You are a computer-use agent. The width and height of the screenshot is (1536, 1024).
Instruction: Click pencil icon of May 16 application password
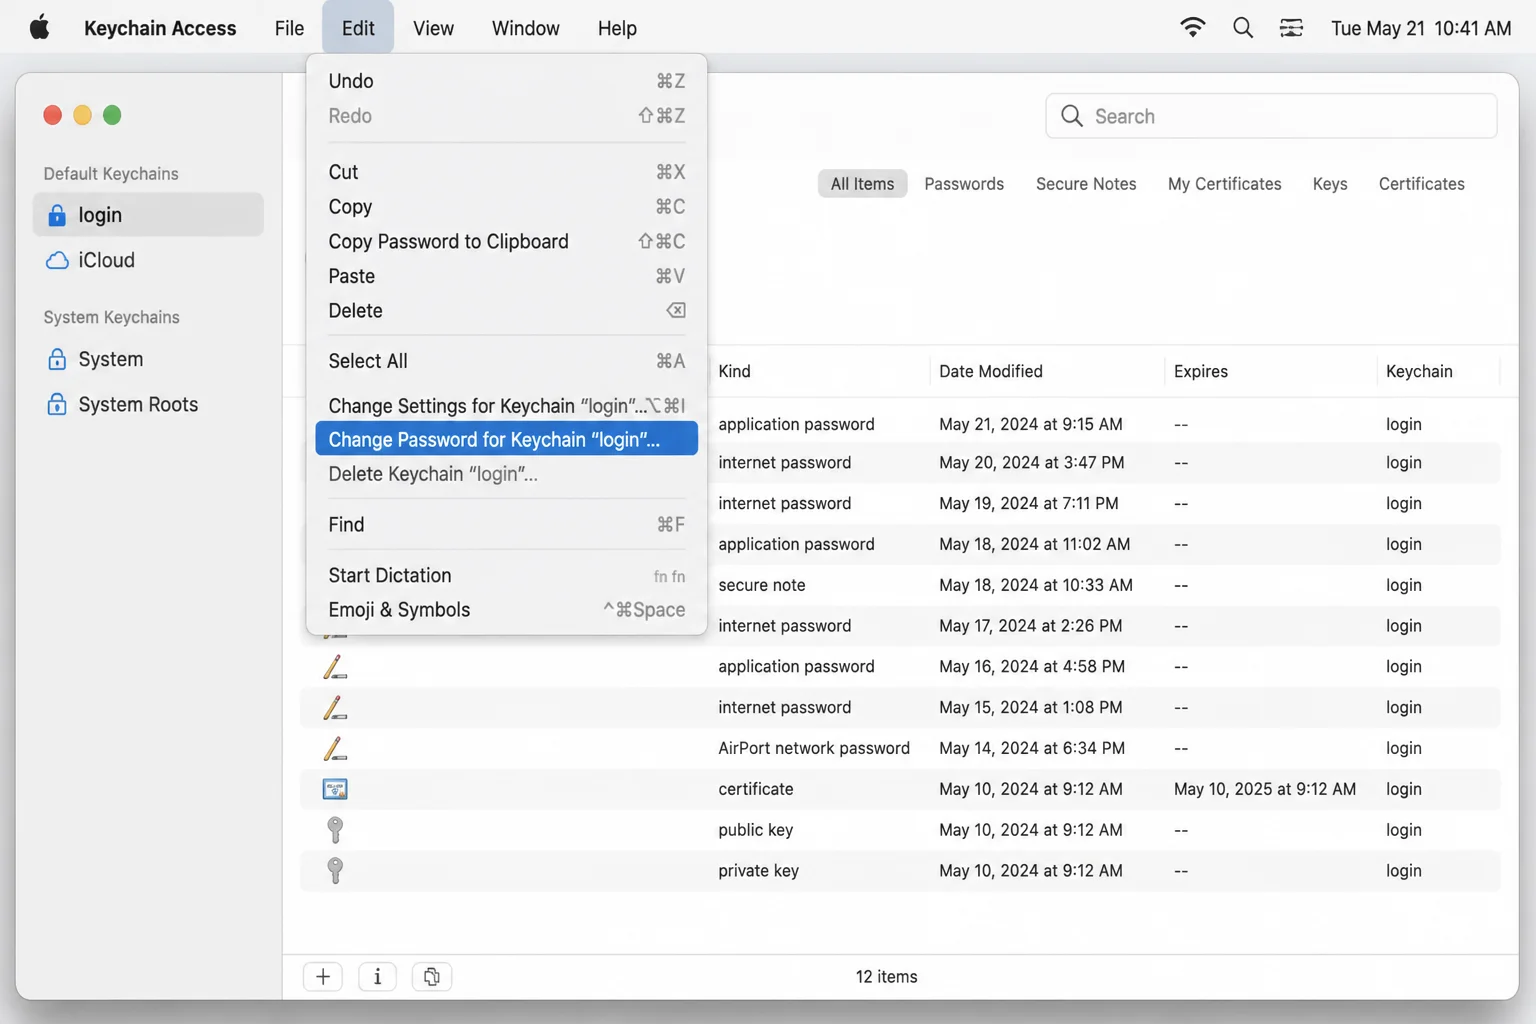(x=335, y=667)
